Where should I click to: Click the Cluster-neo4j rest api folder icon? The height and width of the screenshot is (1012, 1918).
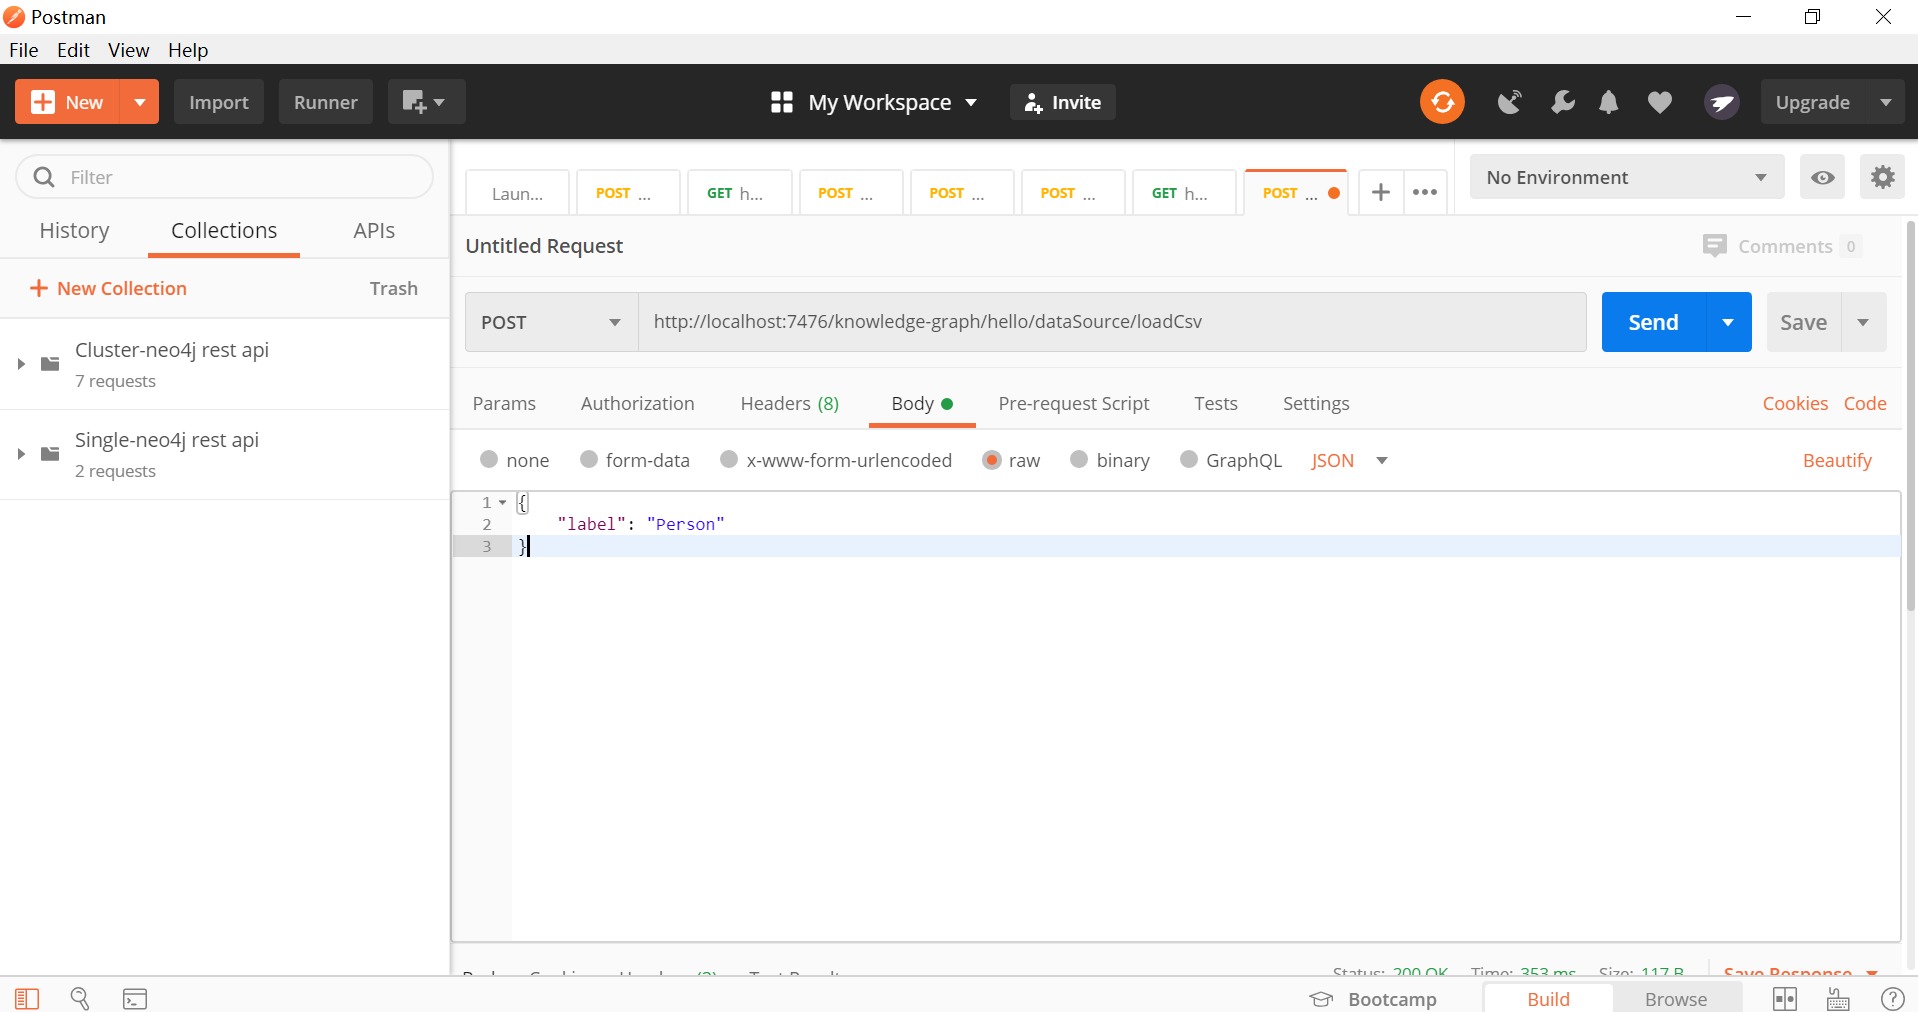[x=50, y=364]
